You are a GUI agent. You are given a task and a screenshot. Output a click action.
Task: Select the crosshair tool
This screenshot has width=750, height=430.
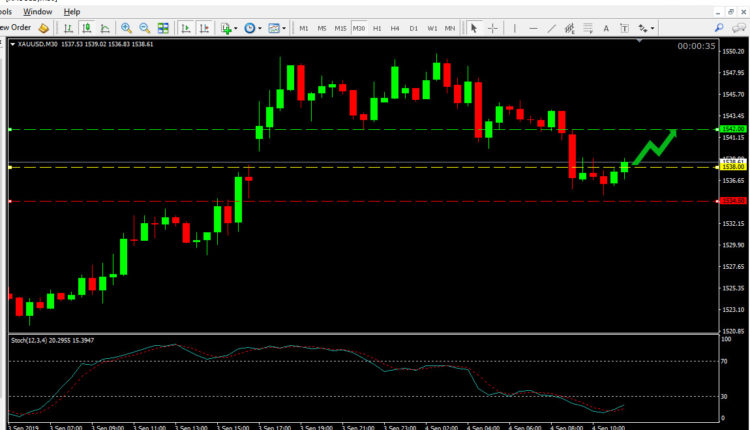(492, 28)
